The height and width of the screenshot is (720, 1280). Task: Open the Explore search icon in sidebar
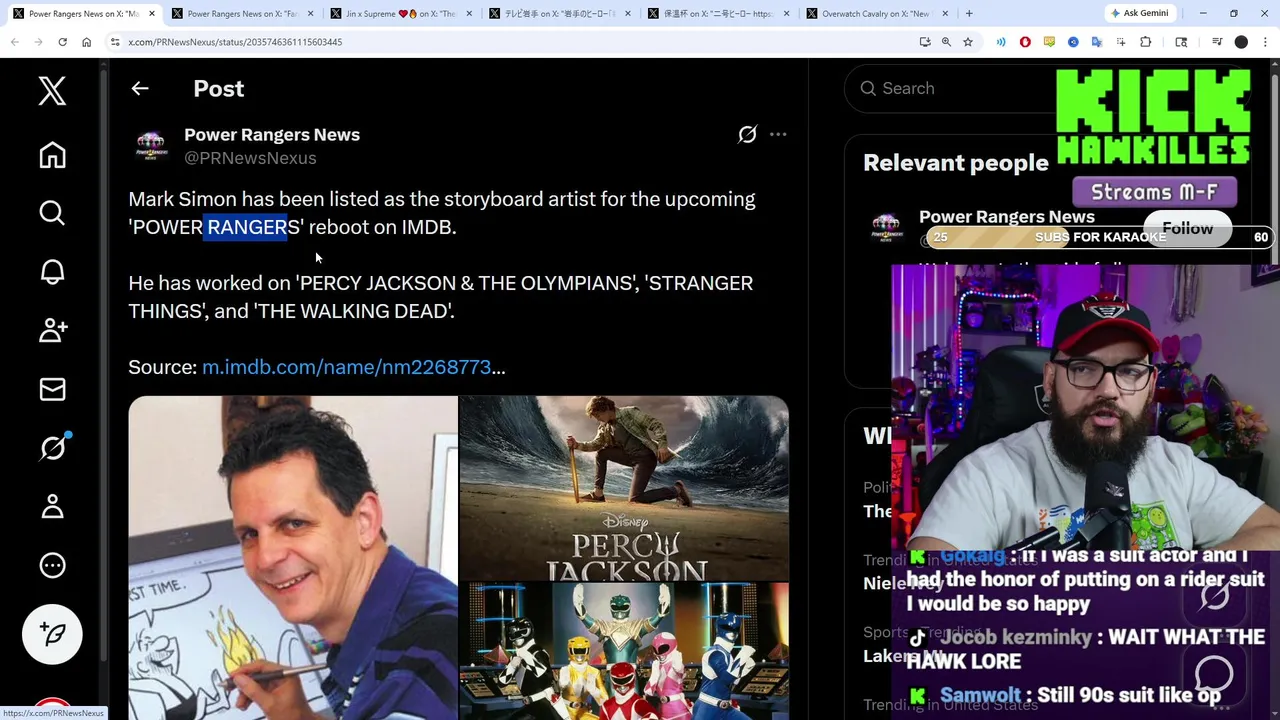coord(52,213)
